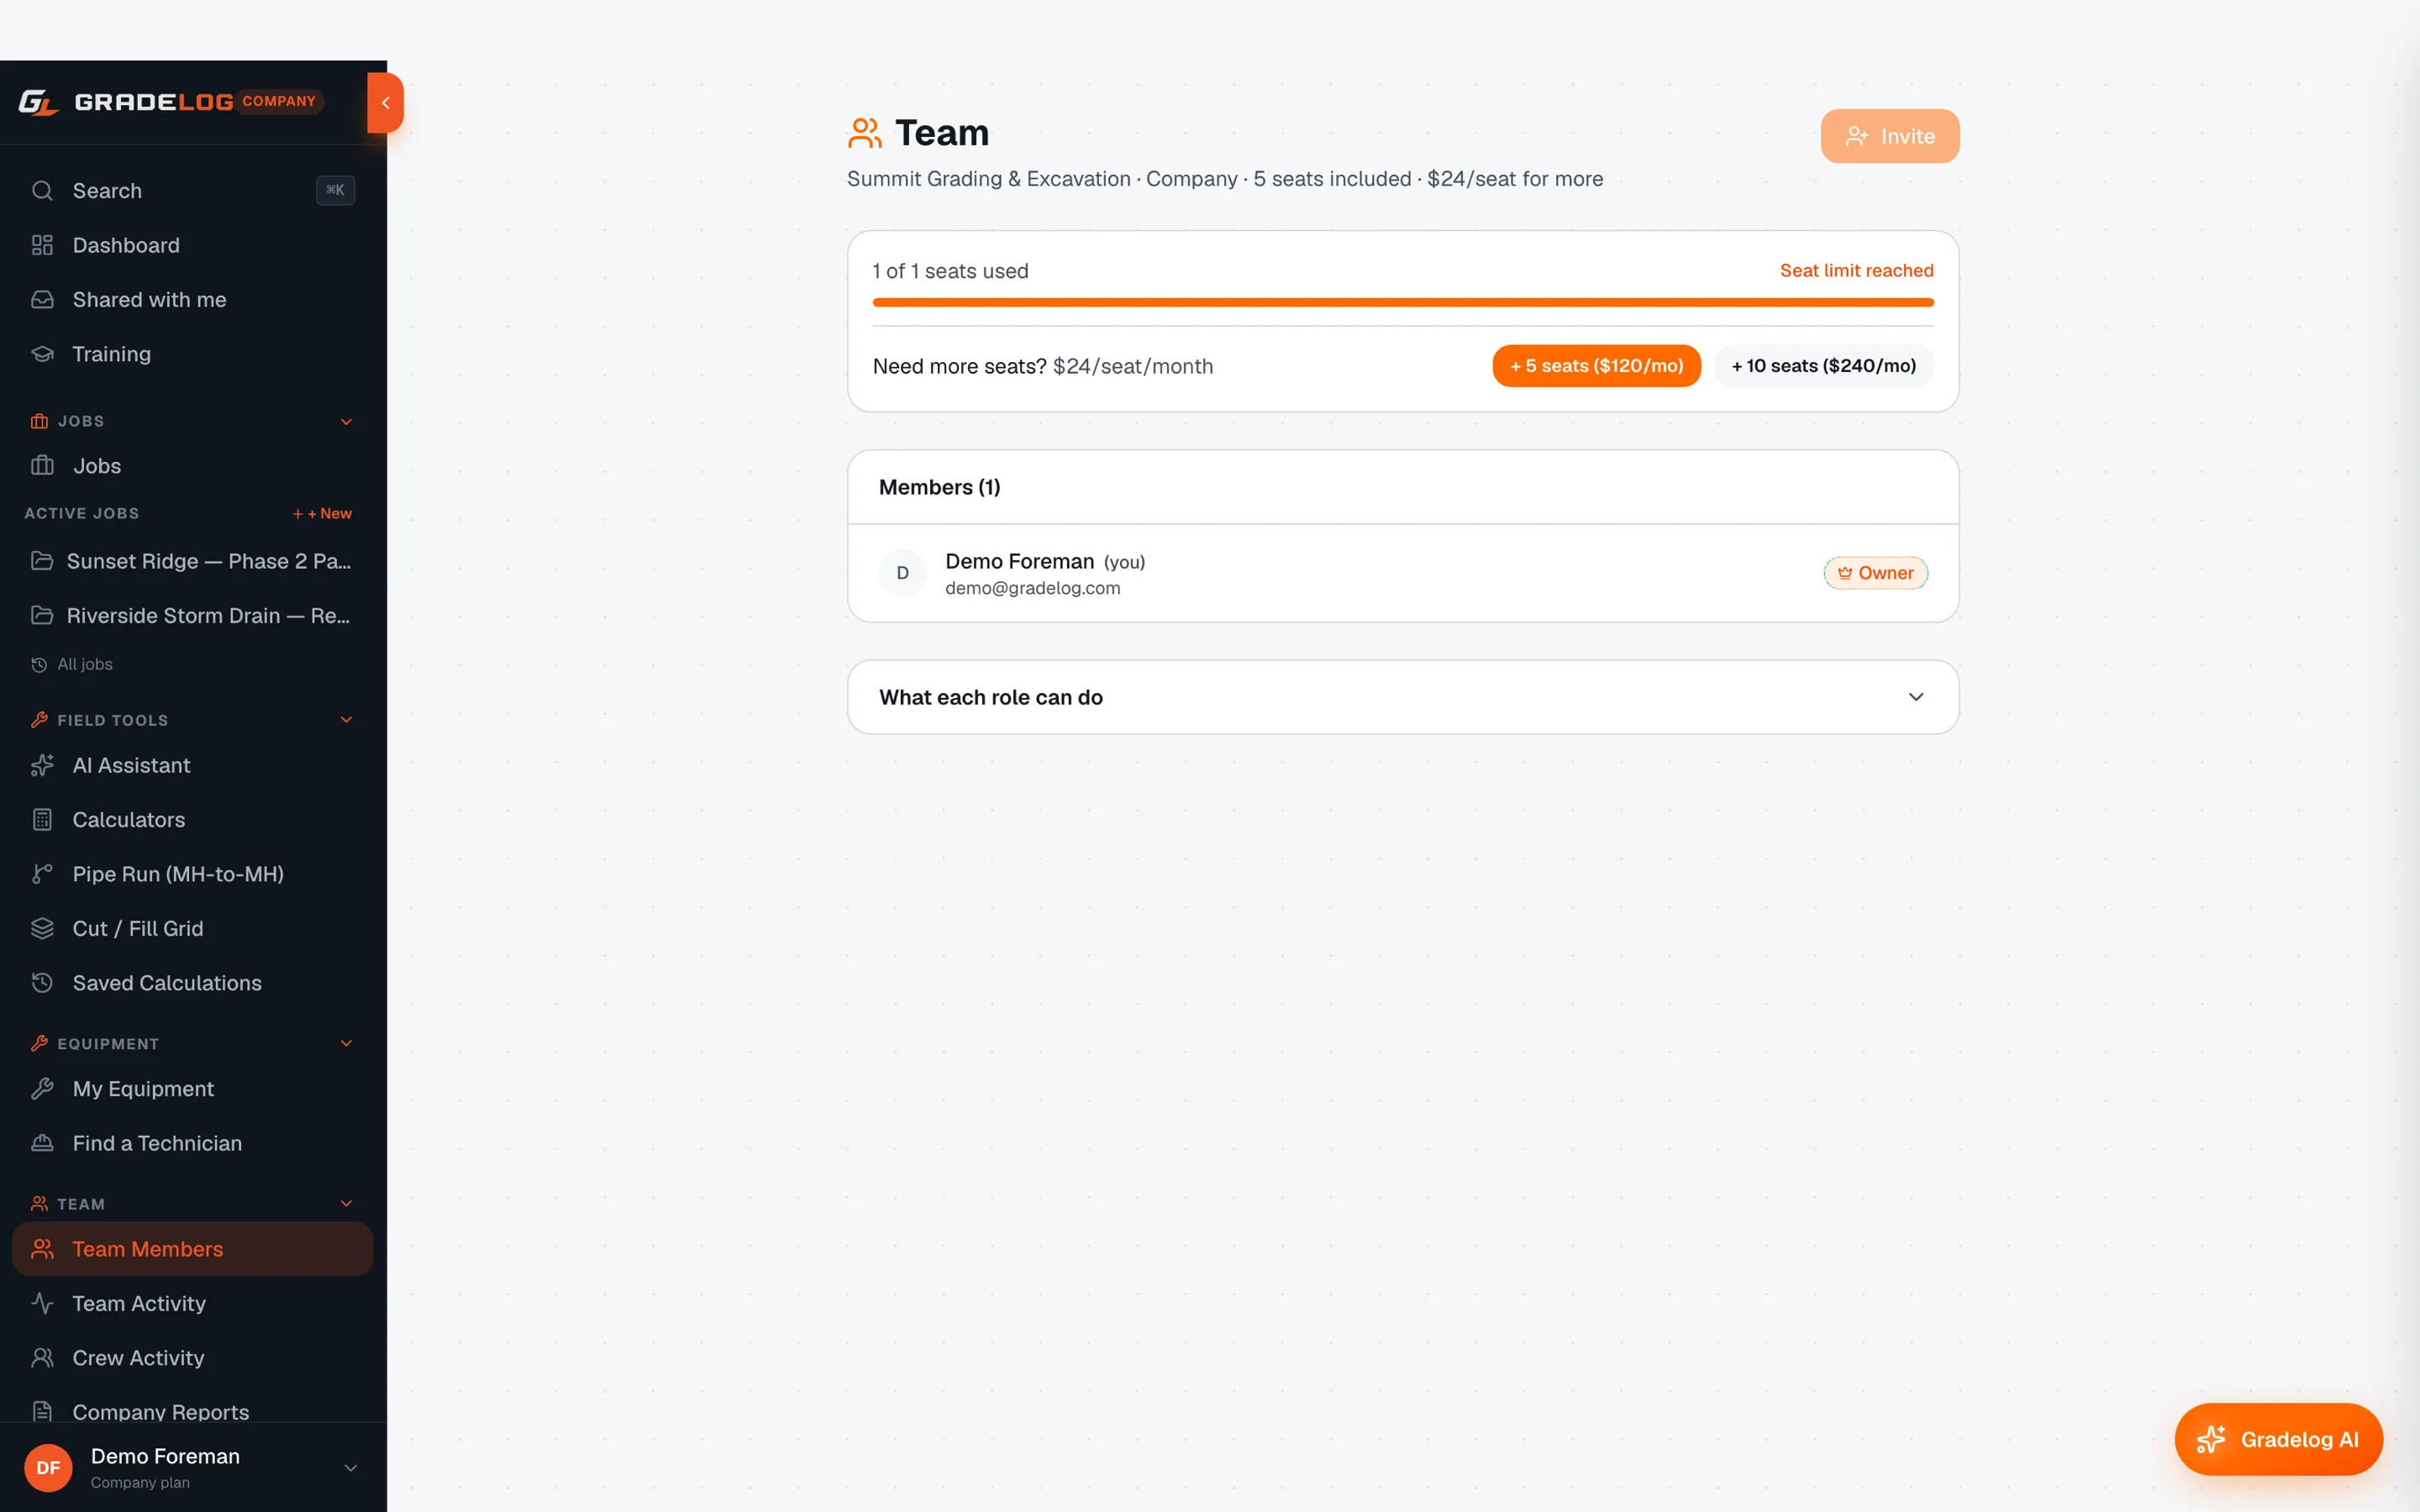Collapse the sidebar with the orange arrow
The image size is (2420, 1512).
point(385,103)
